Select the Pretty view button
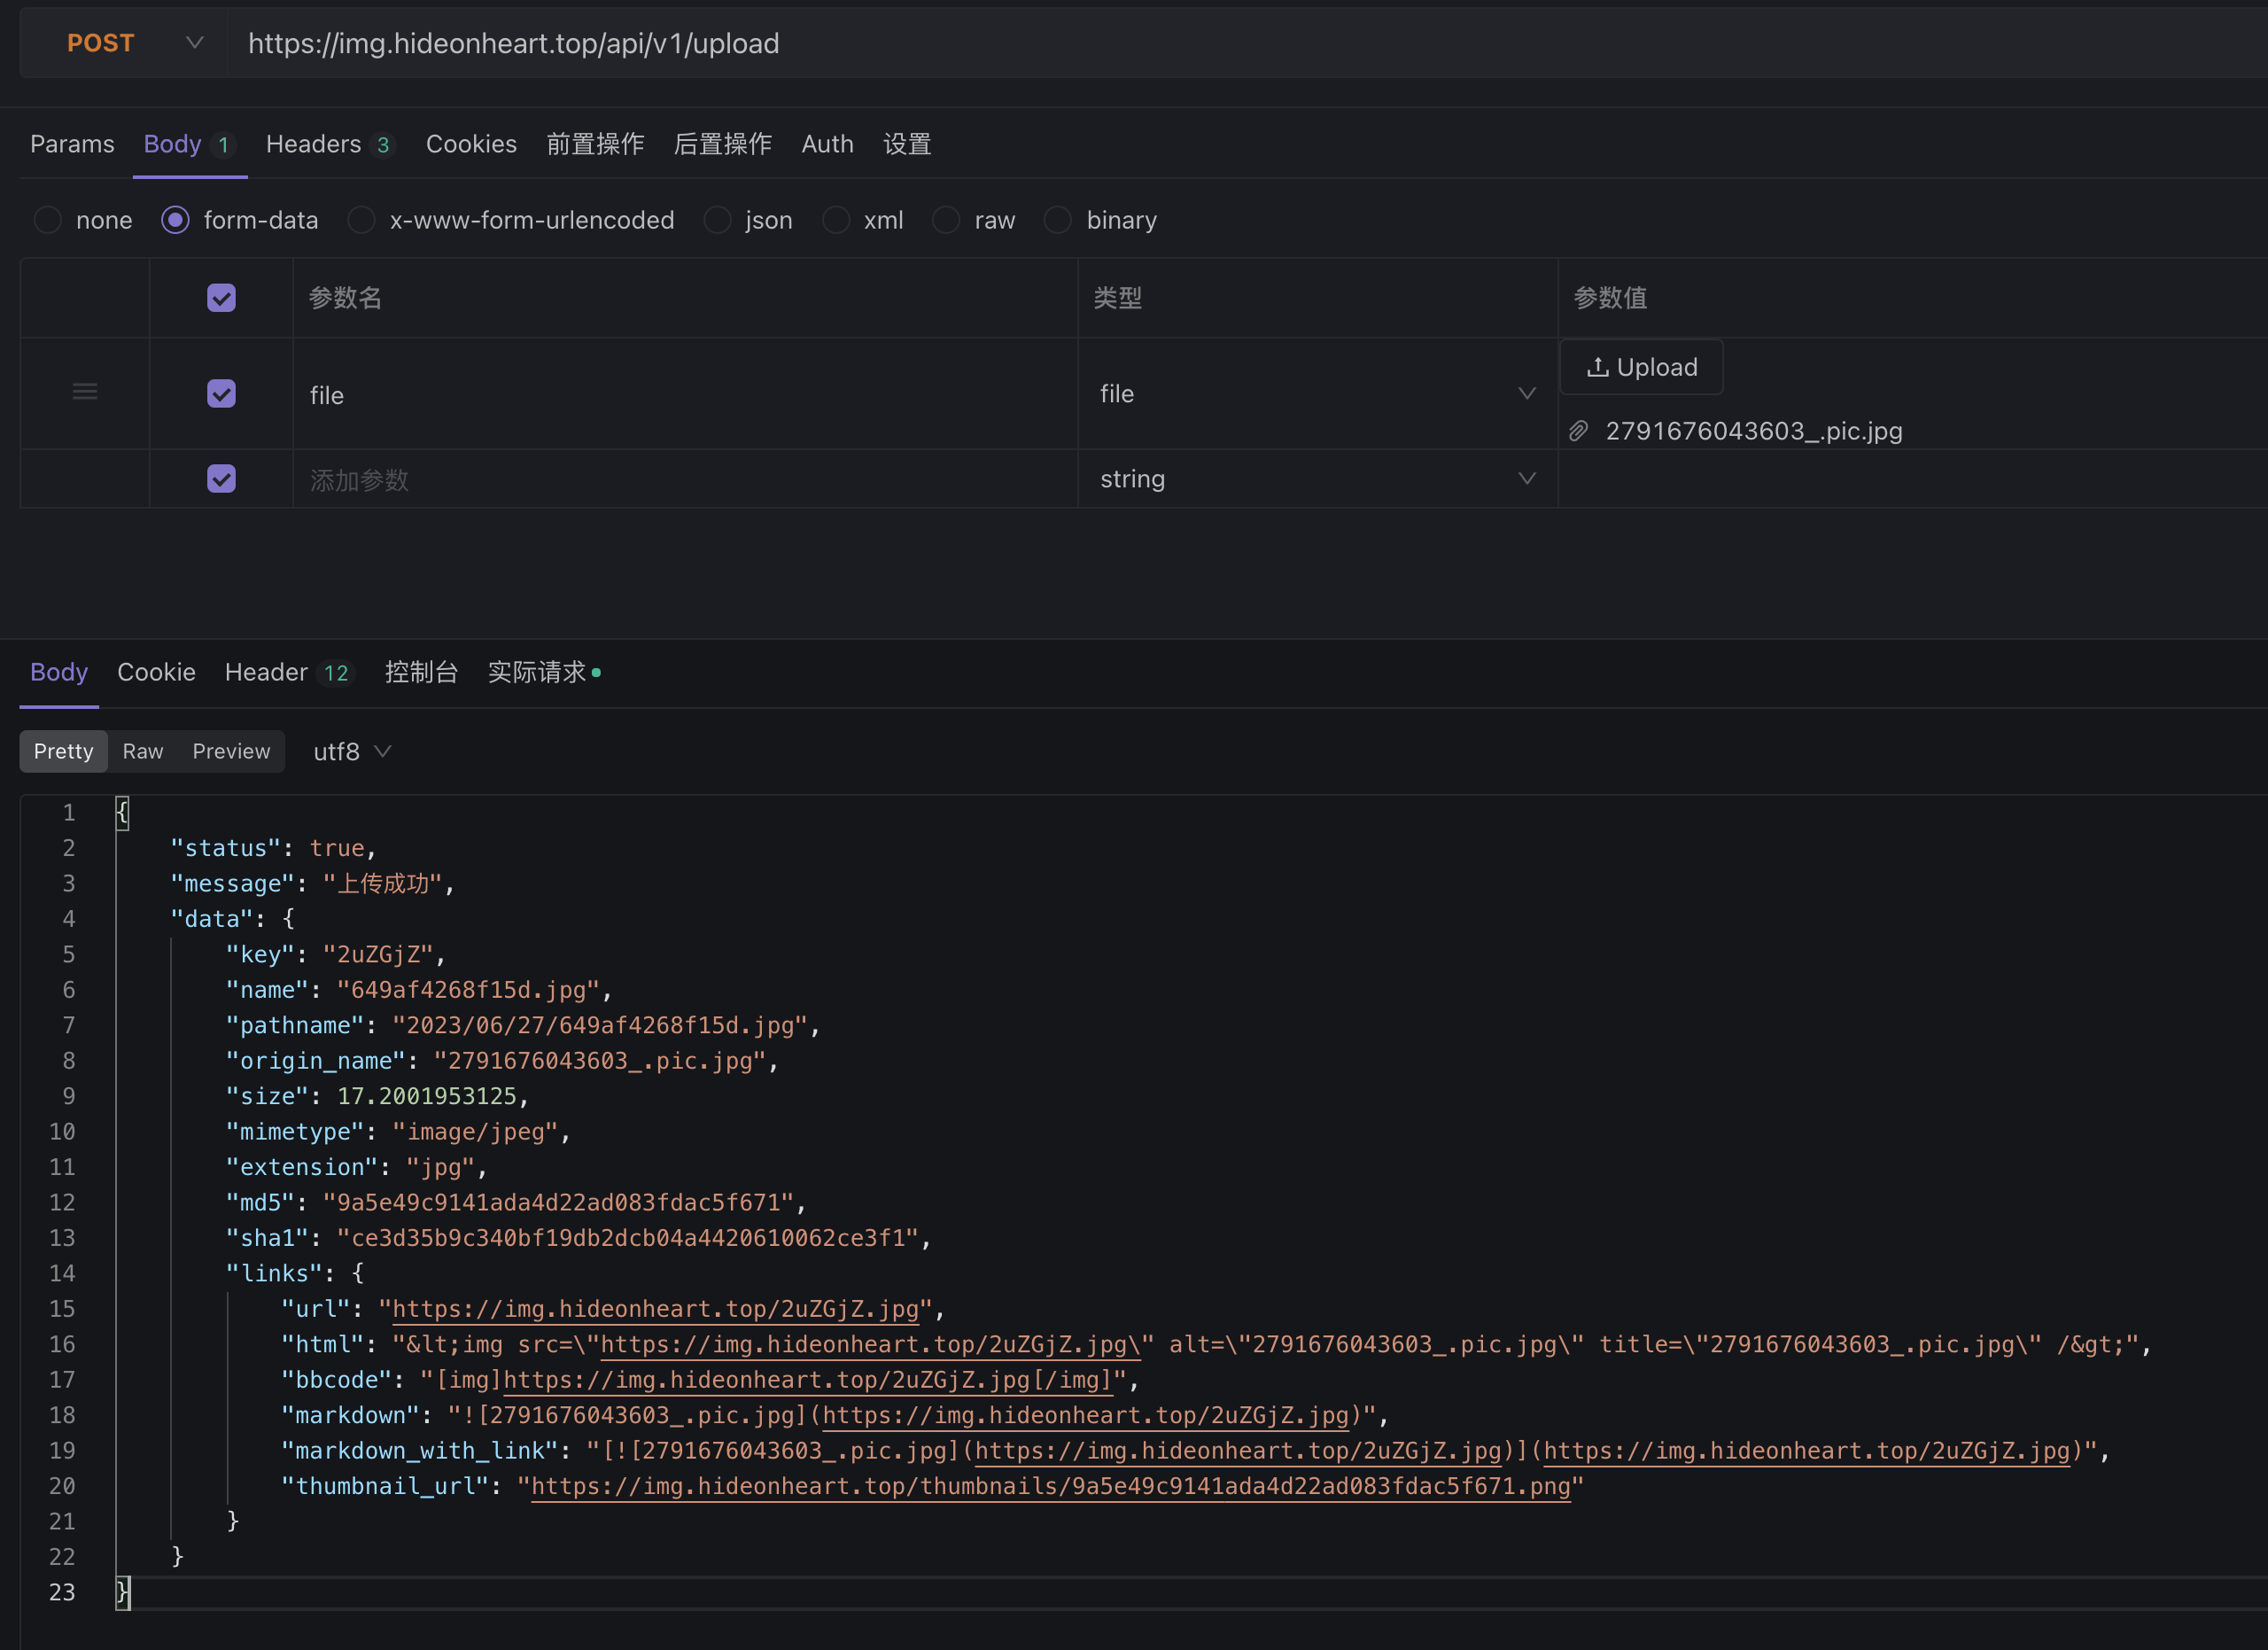2268x1650 pixels. [x=63, y=751]
